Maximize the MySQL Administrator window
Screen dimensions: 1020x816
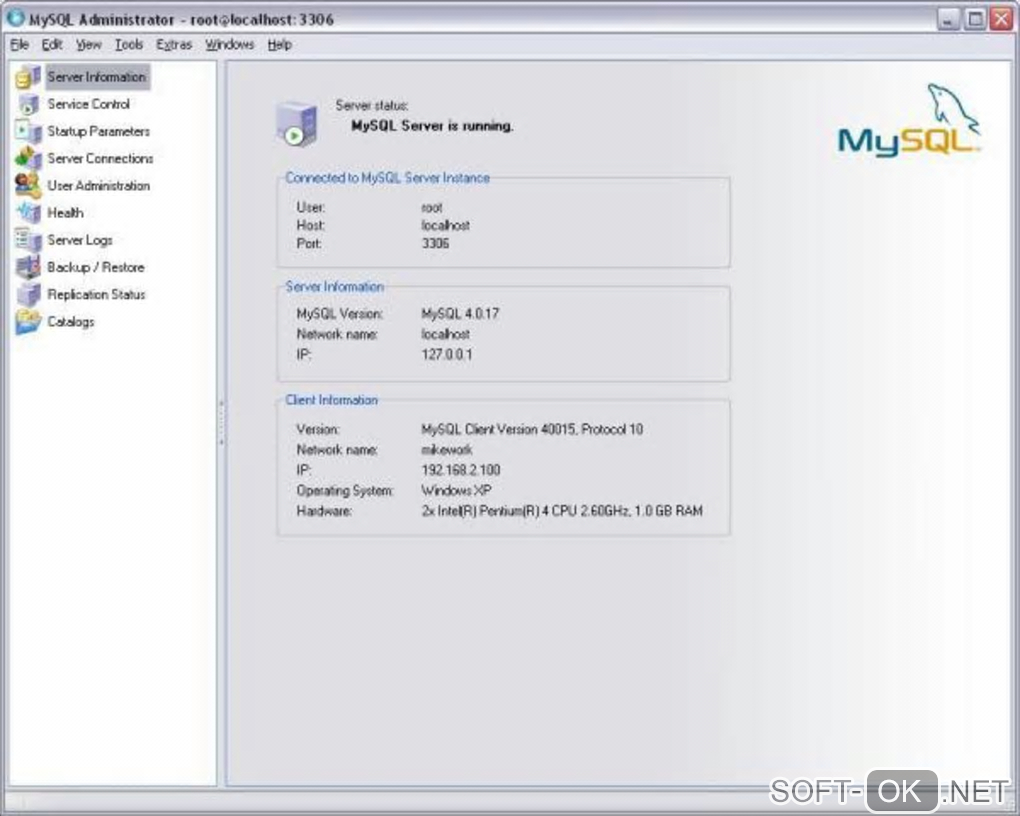pos(975,19)
